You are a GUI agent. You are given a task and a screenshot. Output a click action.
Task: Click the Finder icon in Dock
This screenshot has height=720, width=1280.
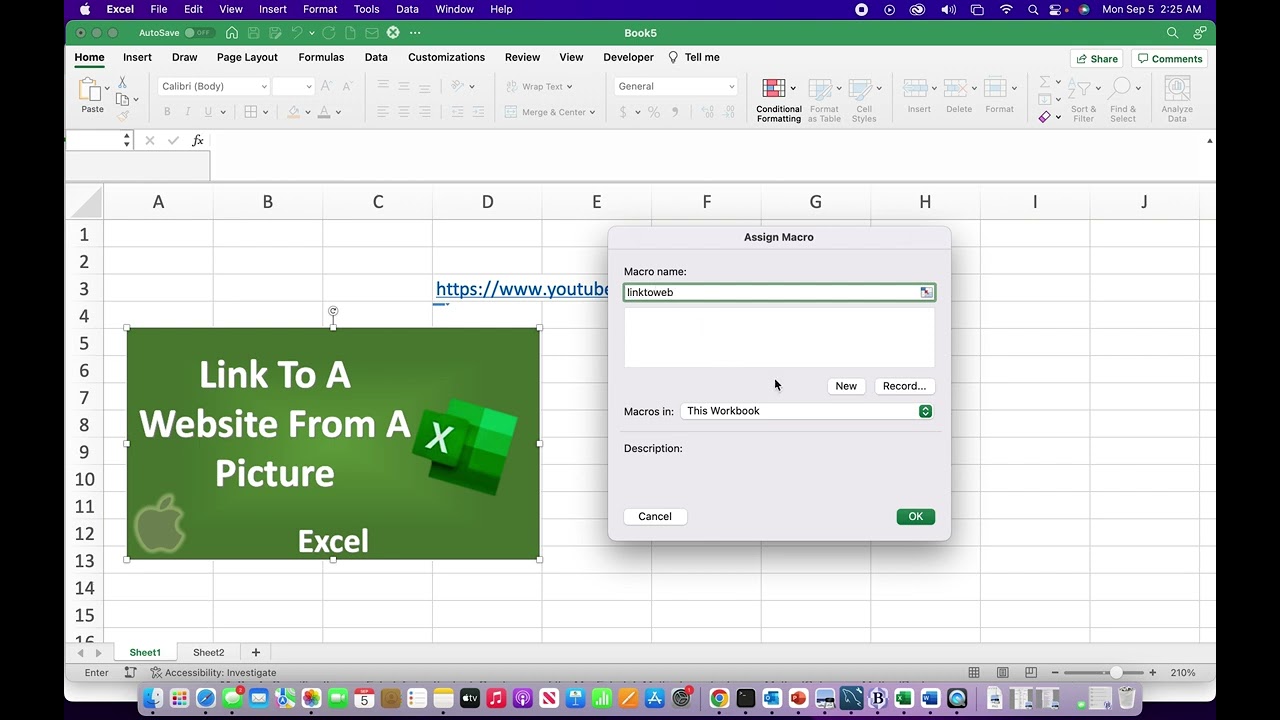(153, 698)
